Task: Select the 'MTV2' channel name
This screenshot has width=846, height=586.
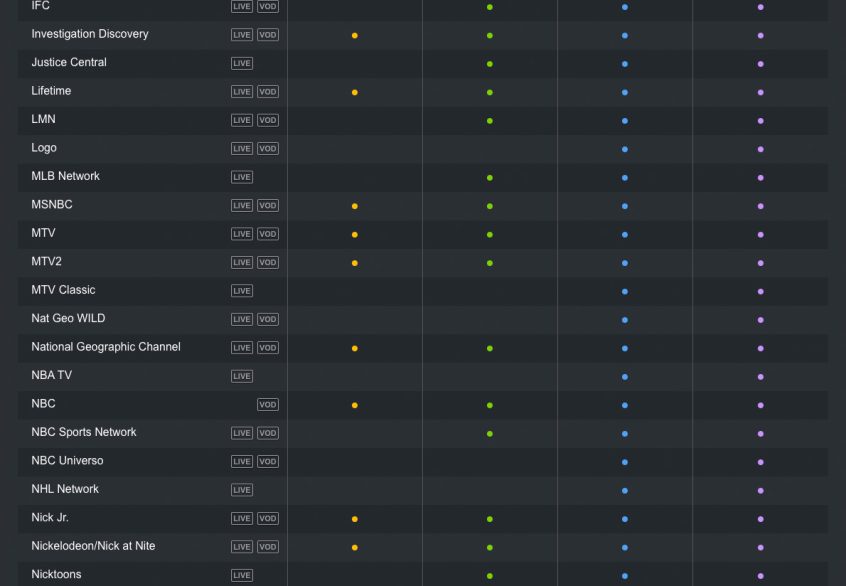Action: pyautogui.click(x=46, y=261)
